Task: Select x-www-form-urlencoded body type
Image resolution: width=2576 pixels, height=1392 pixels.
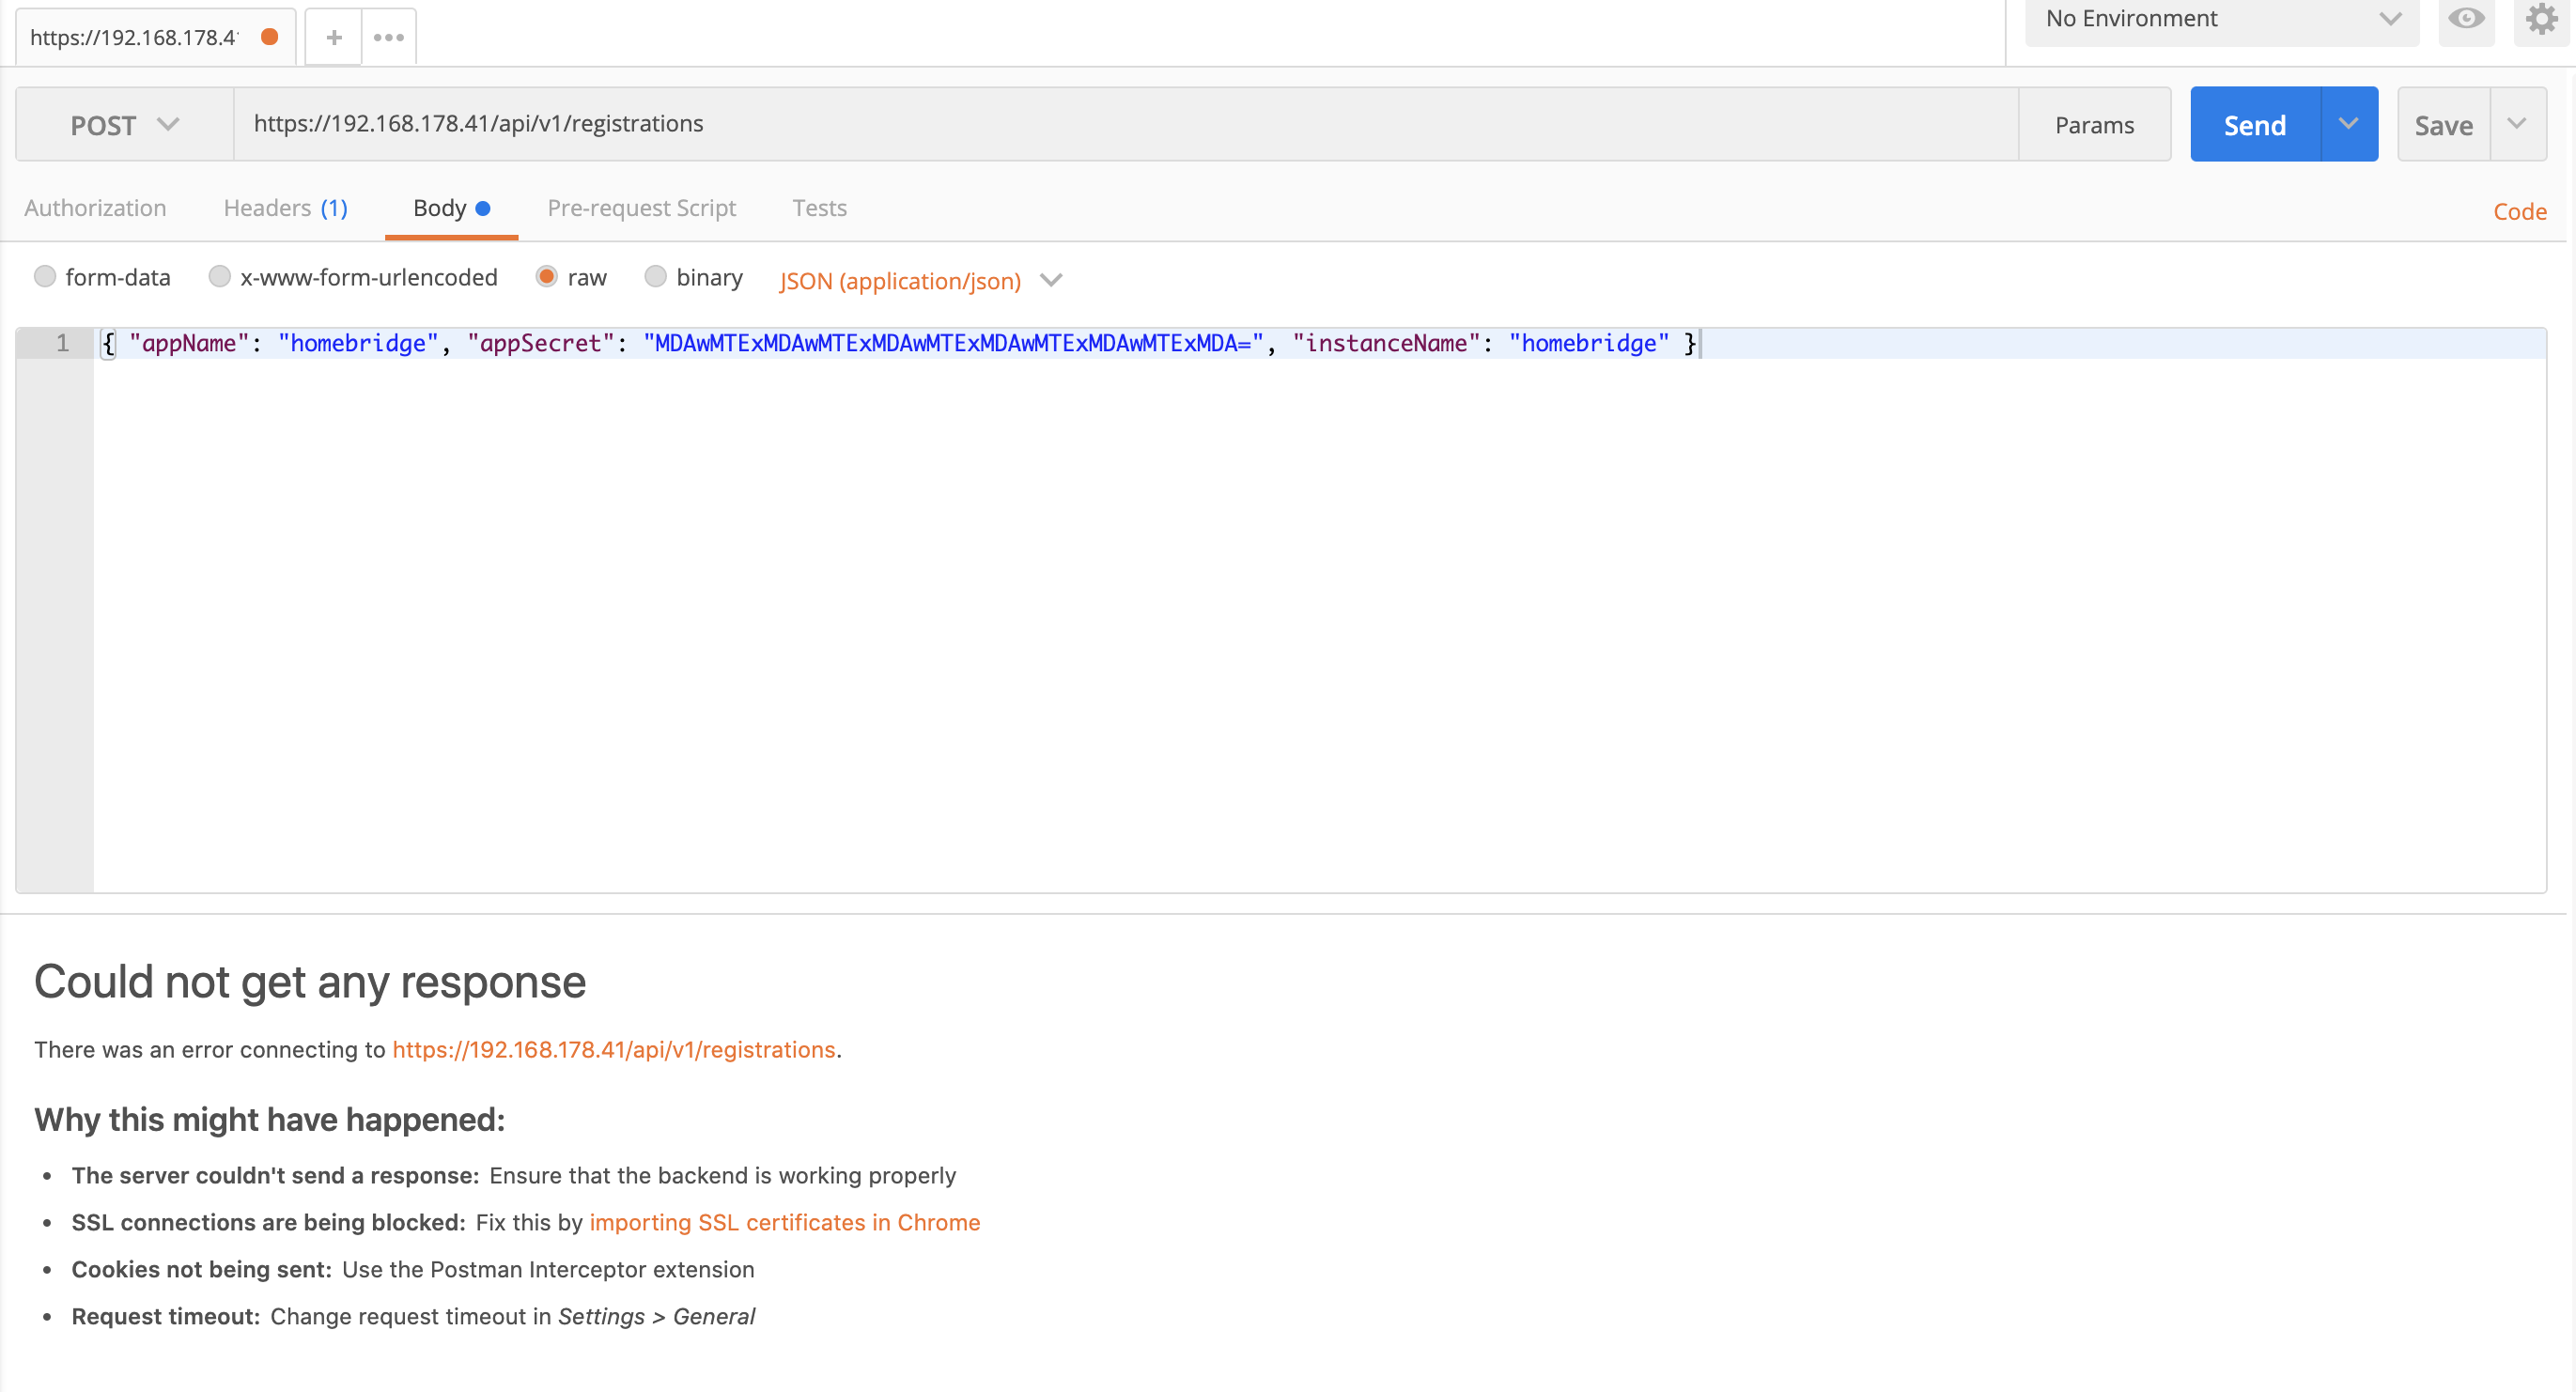Action: click(219, 277)
